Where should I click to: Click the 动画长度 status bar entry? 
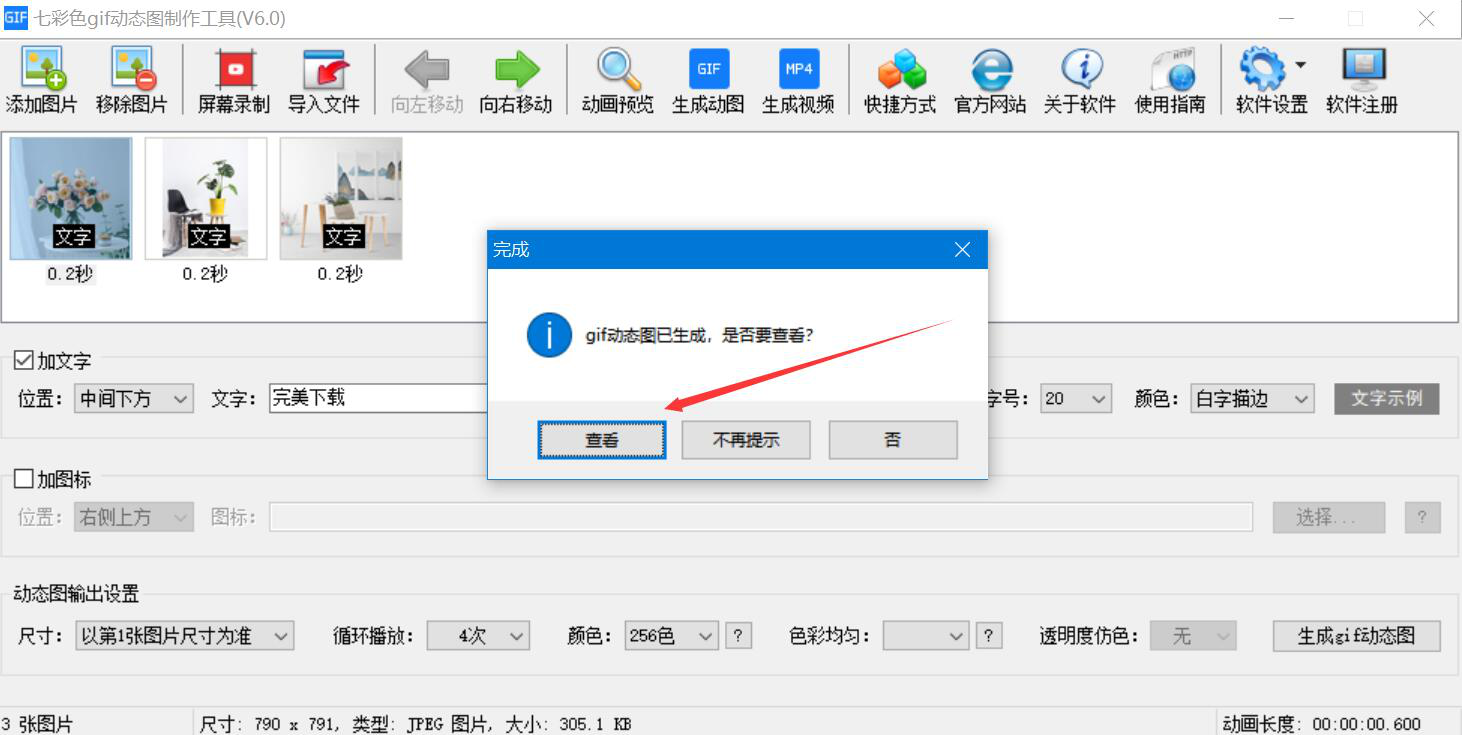pyautogui.click(x=1322, y=723)
